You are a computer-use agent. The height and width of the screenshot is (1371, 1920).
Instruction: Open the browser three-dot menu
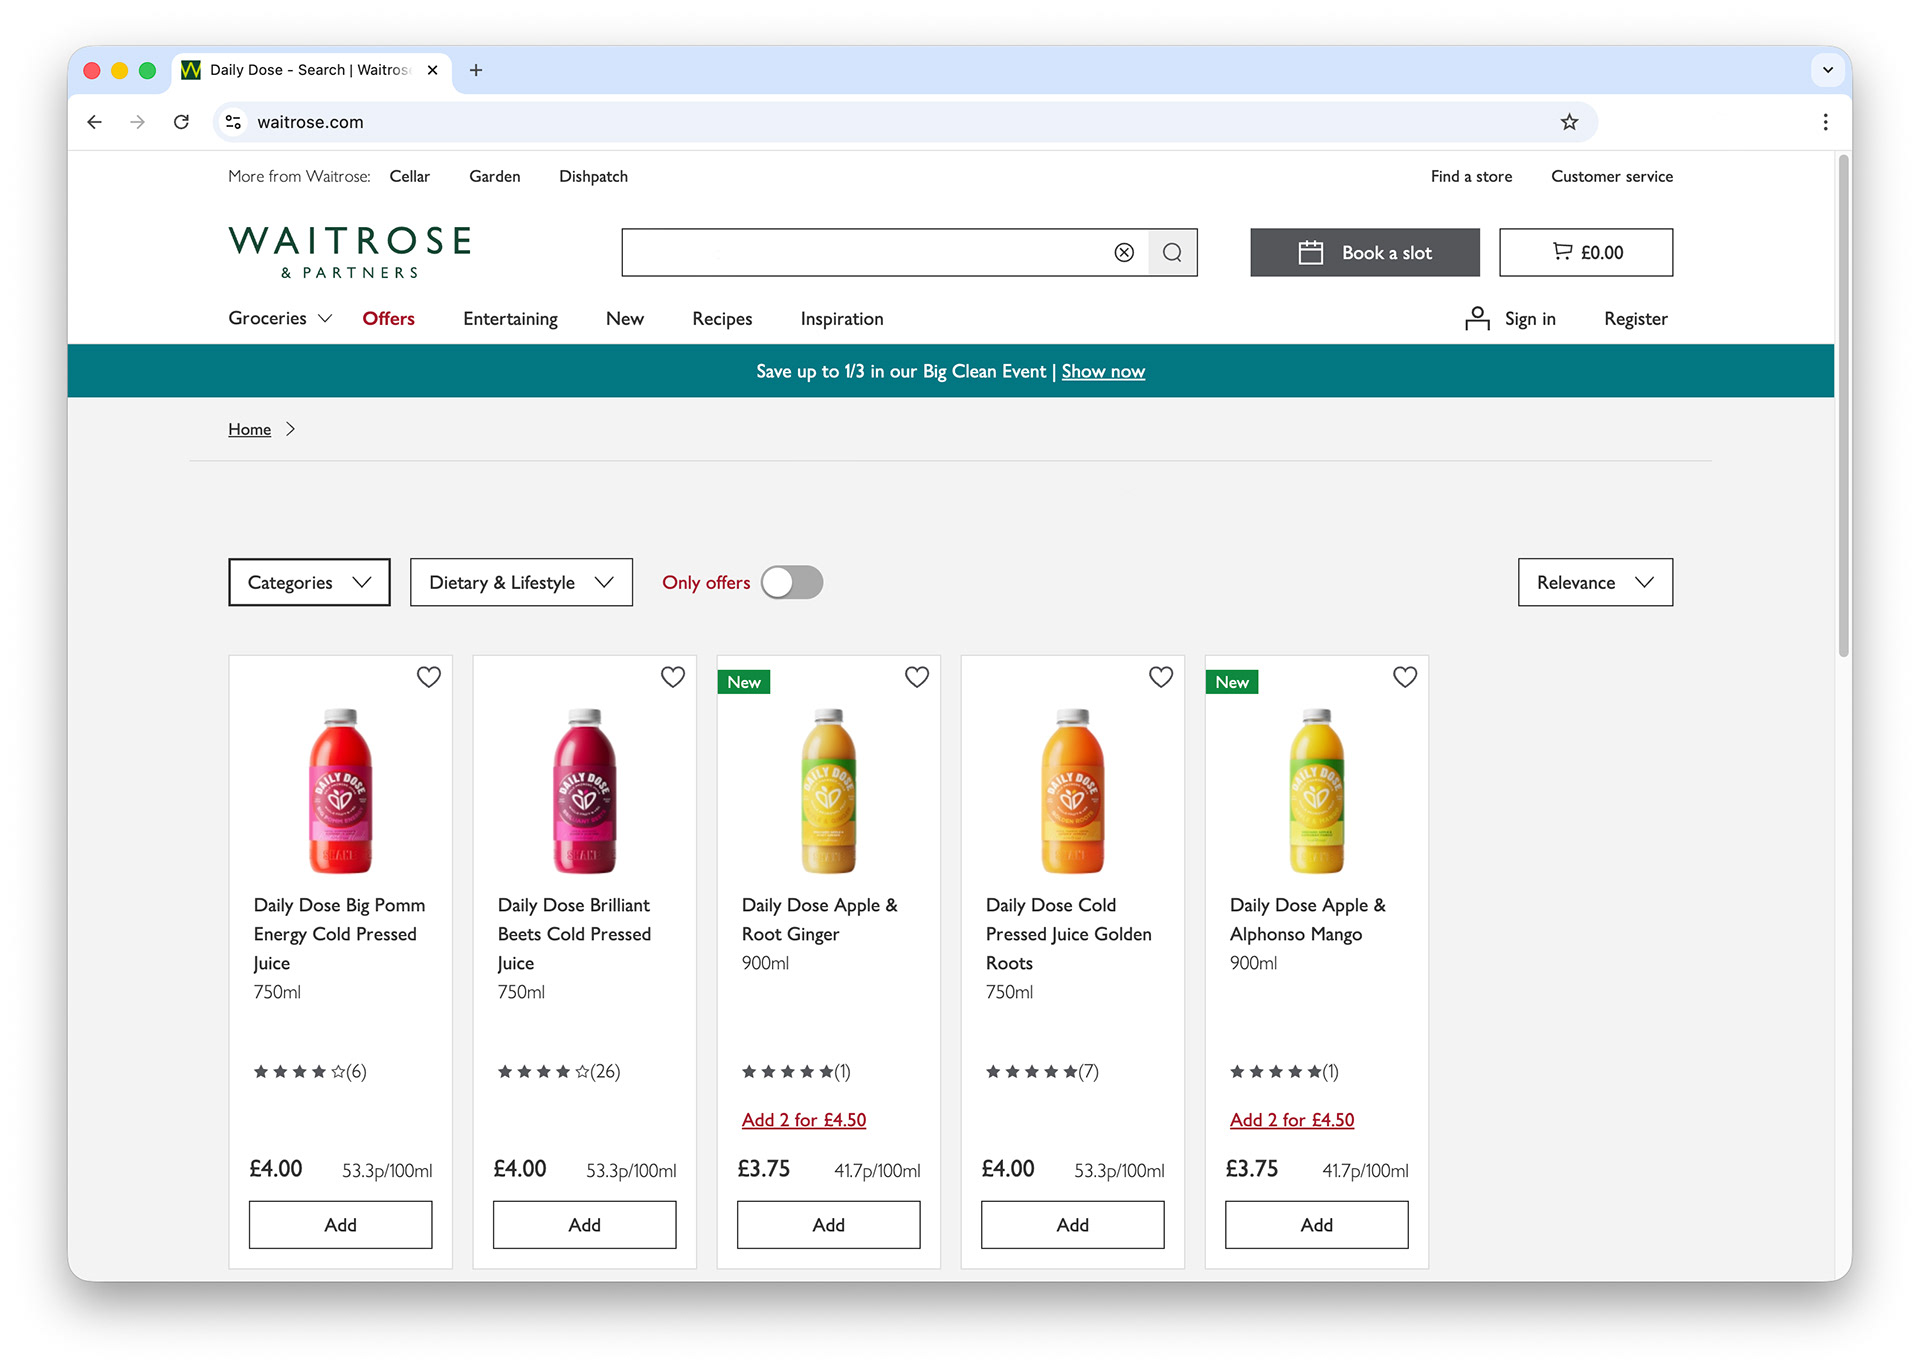coord(1825,122)
